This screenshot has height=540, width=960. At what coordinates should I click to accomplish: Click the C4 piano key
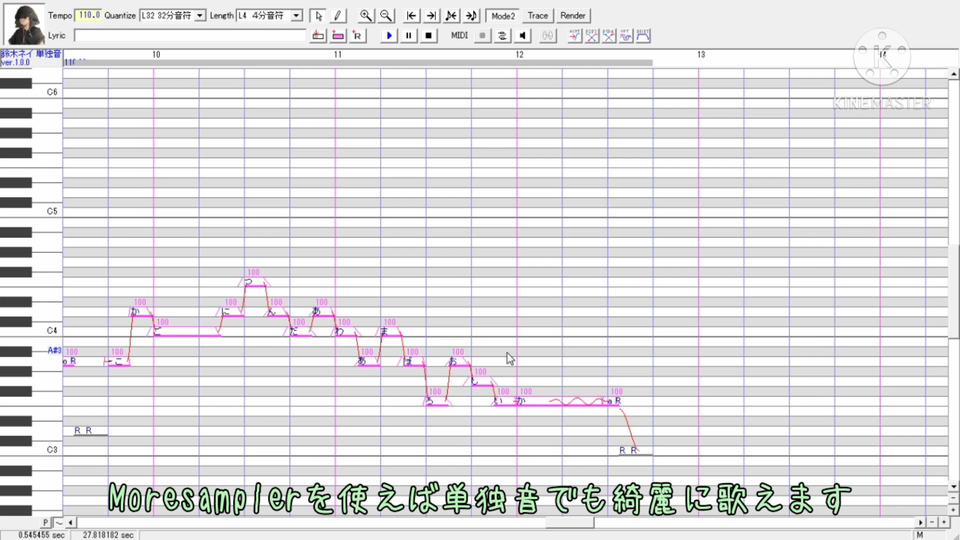(31, 331)
